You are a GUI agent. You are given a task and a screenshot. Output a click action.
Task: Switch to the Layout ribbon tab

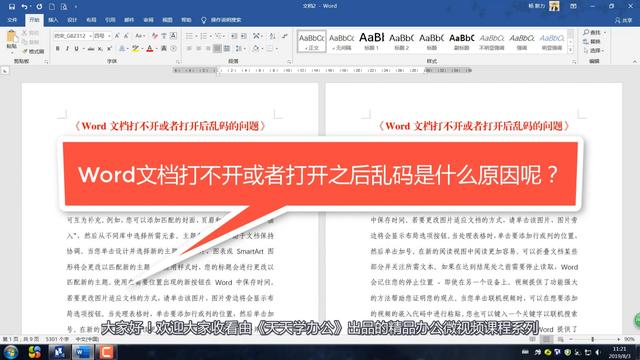[x=91, y=20]
